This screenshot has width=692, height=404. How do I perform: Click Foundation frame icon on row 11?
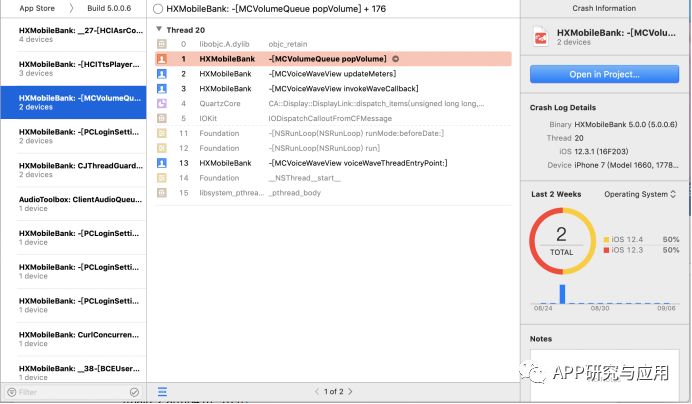coord(162,133)
